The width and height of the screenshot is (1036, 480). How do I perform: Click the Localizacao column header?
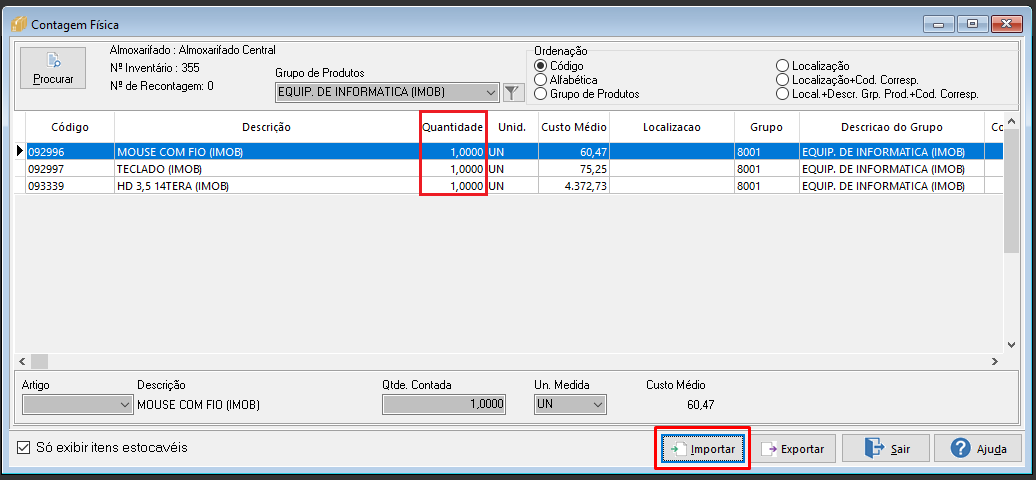tap(671, 127)
